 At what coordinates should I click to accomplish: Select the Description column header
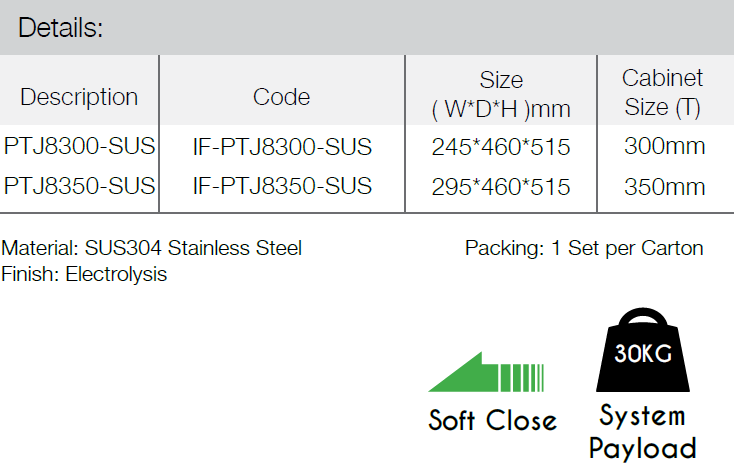point(79,97)
